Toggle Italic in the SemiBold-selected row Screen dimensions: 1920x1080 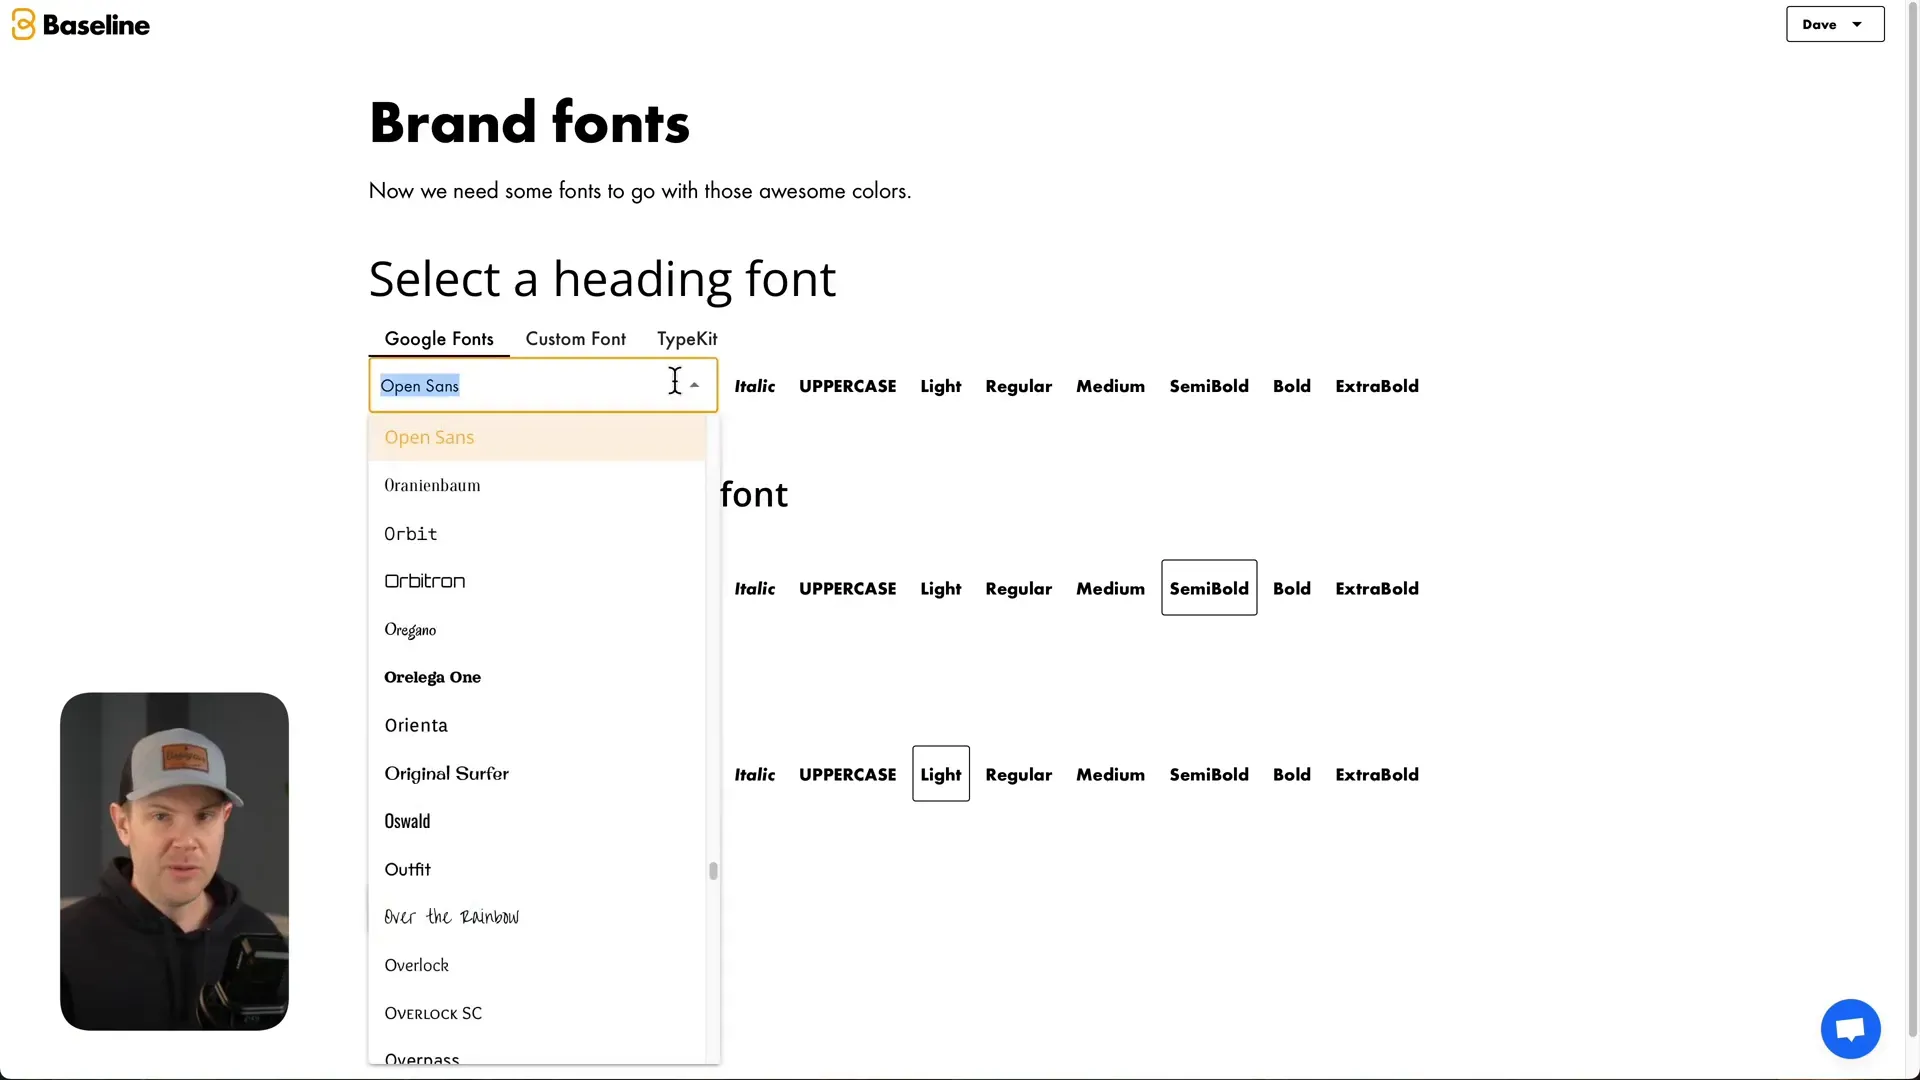[x=754, y=588]
